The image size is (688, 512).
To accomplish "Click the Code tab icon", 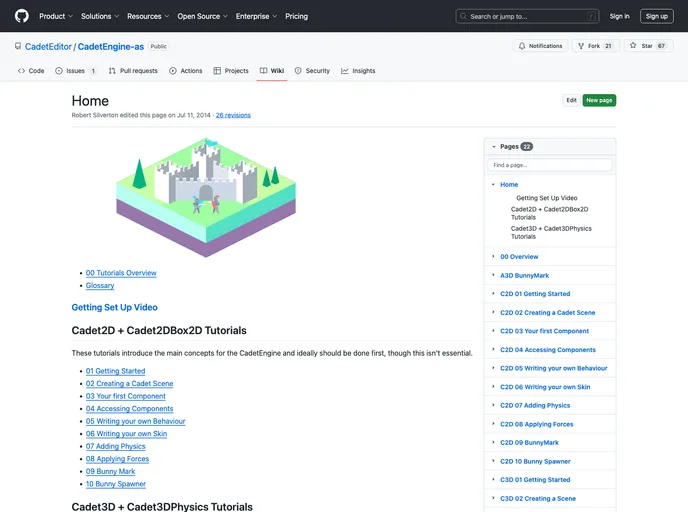I will pos(21,71).
